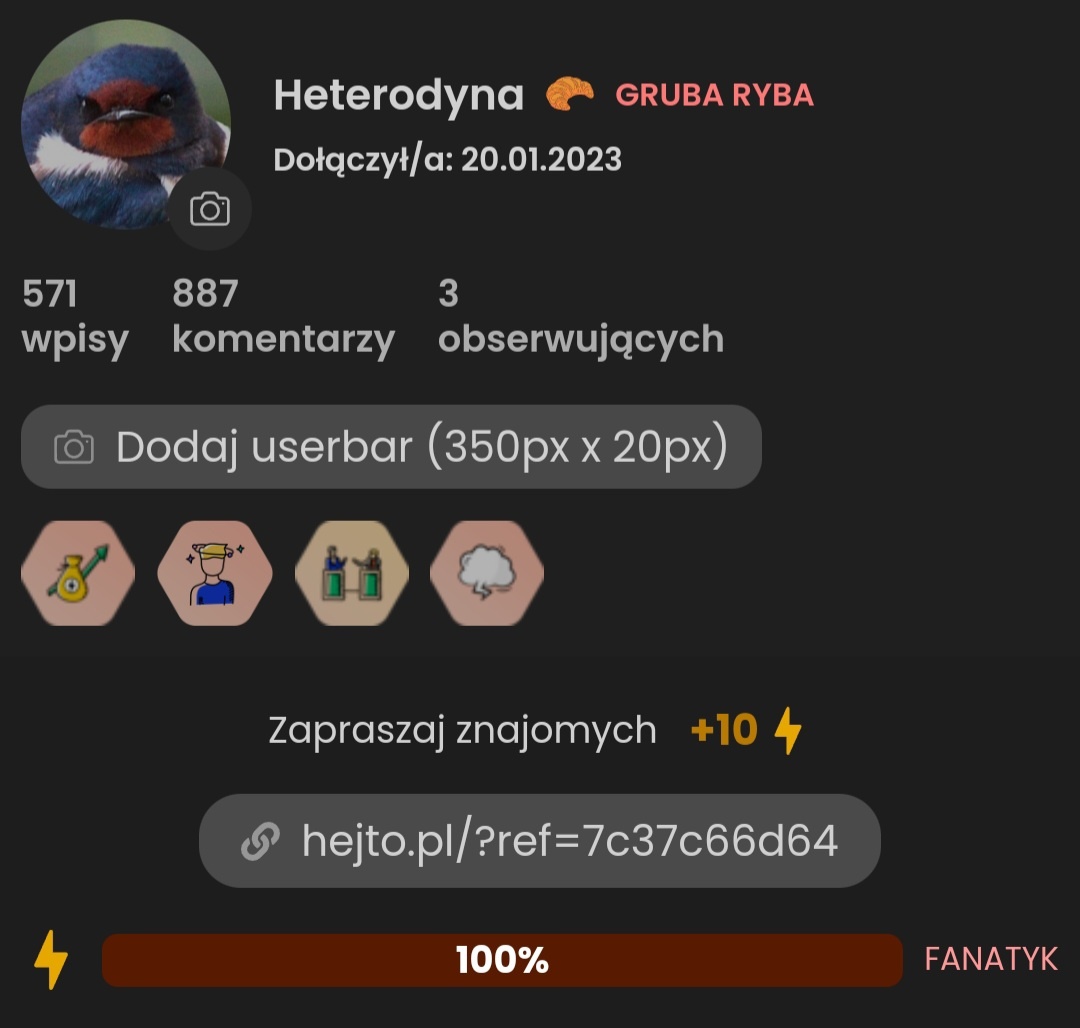Screen dimensions: 1080x1028
Task: View the 571 wpisy list
Action: 75,317
